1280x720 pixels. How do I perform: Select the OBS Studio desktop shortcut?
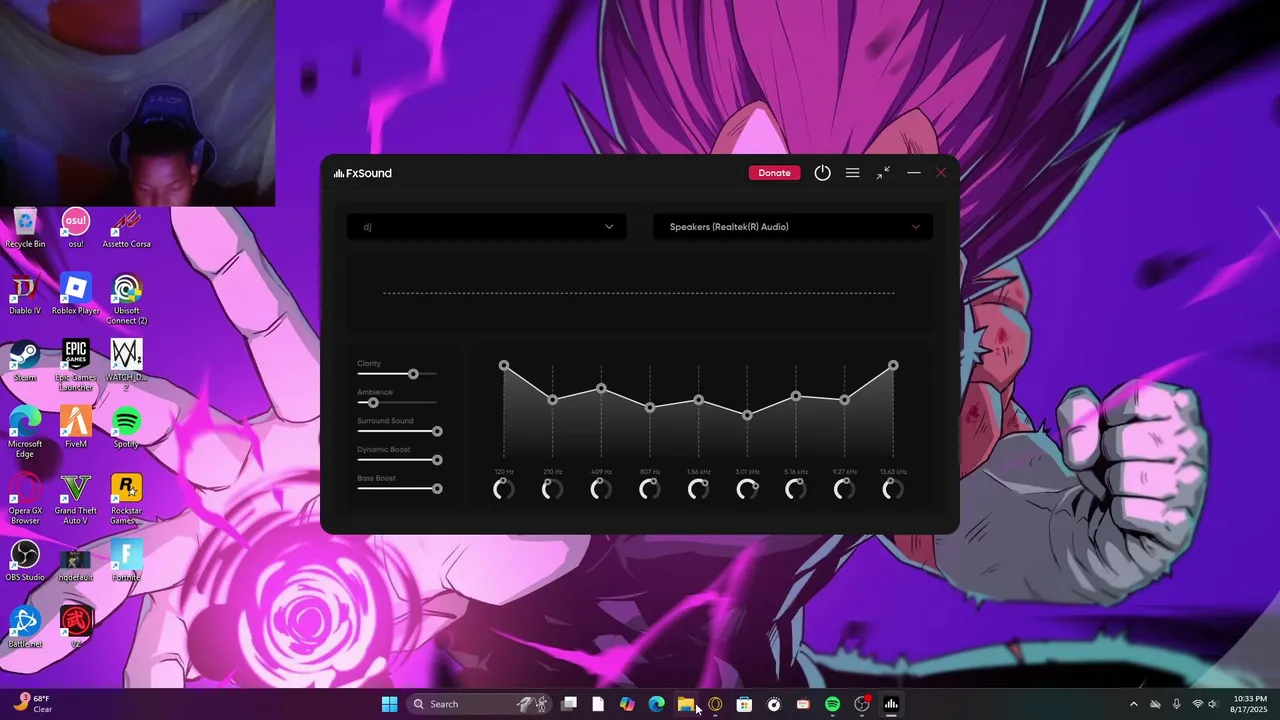[25, 562]
